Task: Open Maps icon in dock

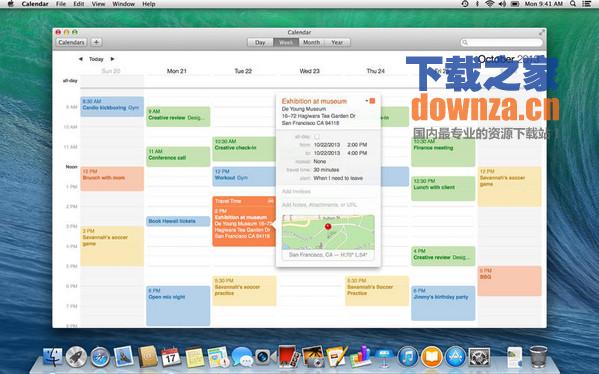Action: click(x=218, y=357)
